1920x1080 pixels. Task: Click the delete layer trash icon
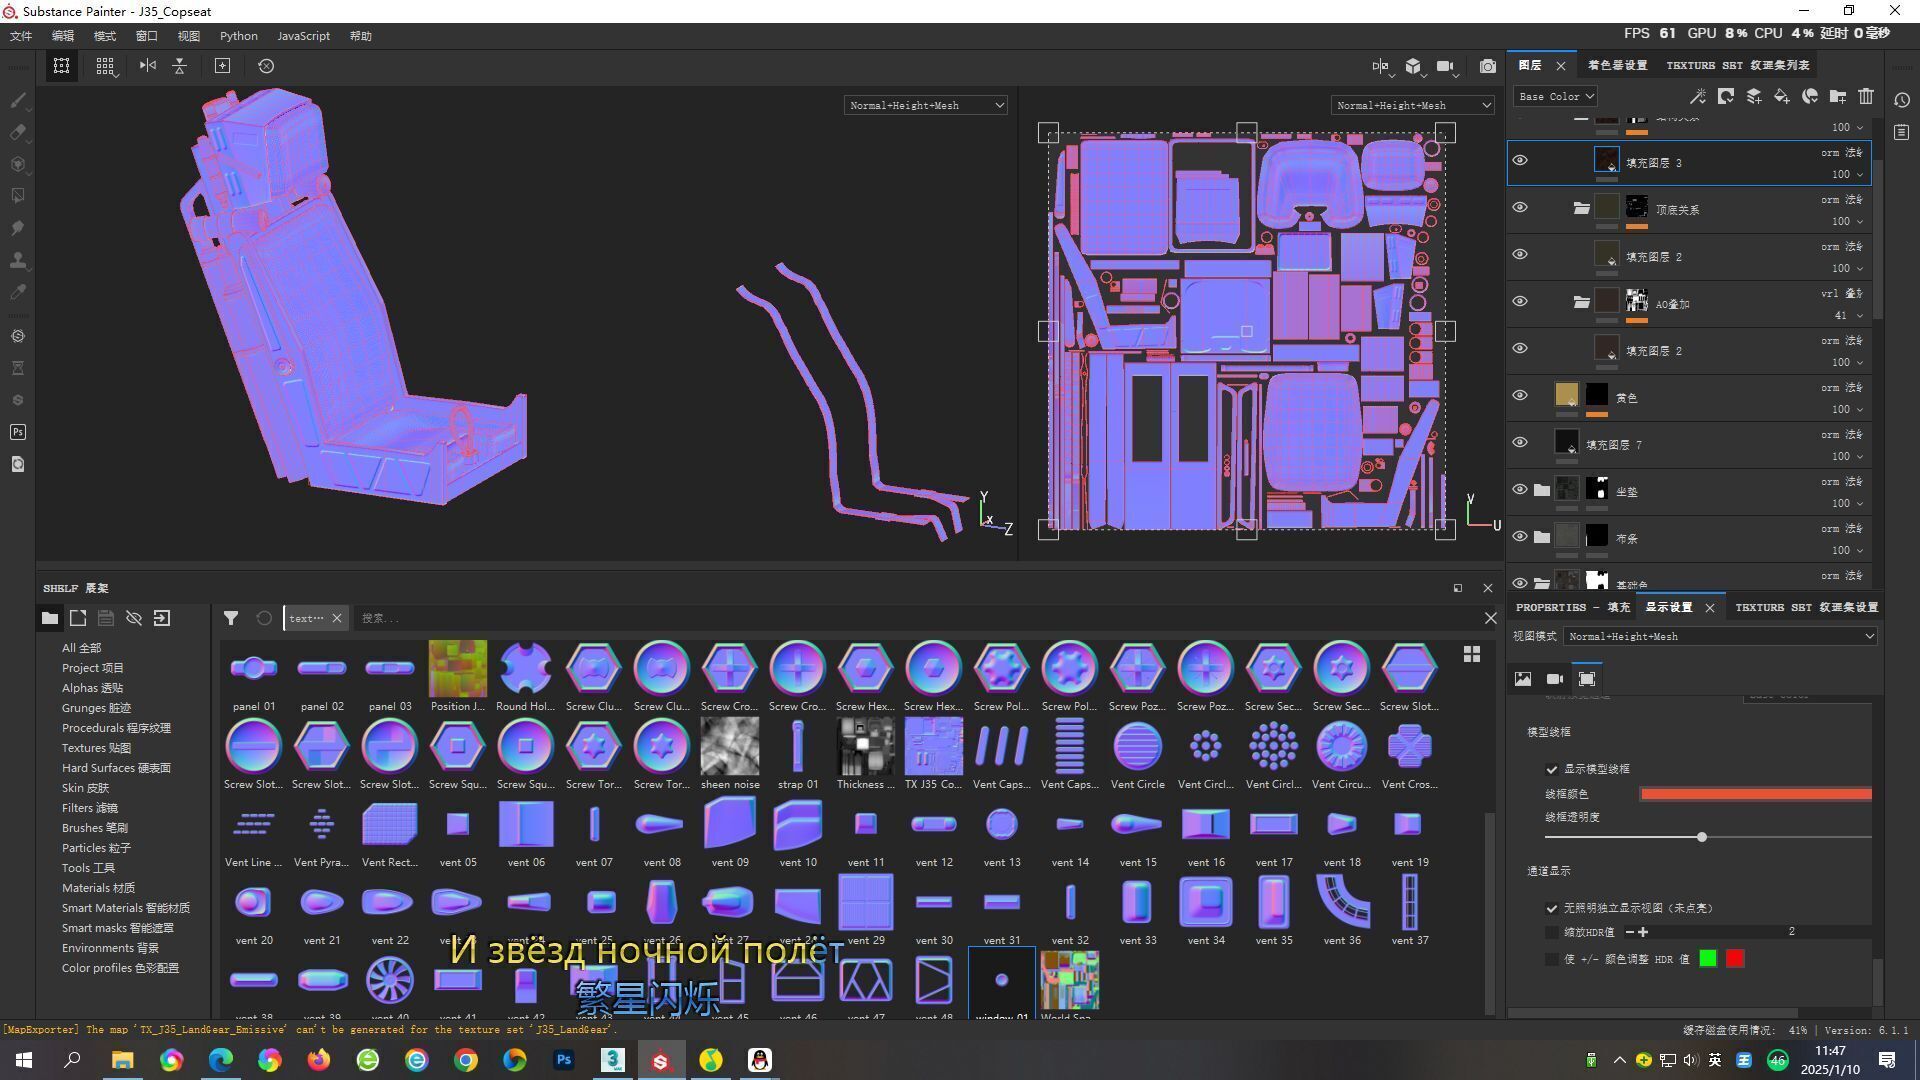[1866, 97]
